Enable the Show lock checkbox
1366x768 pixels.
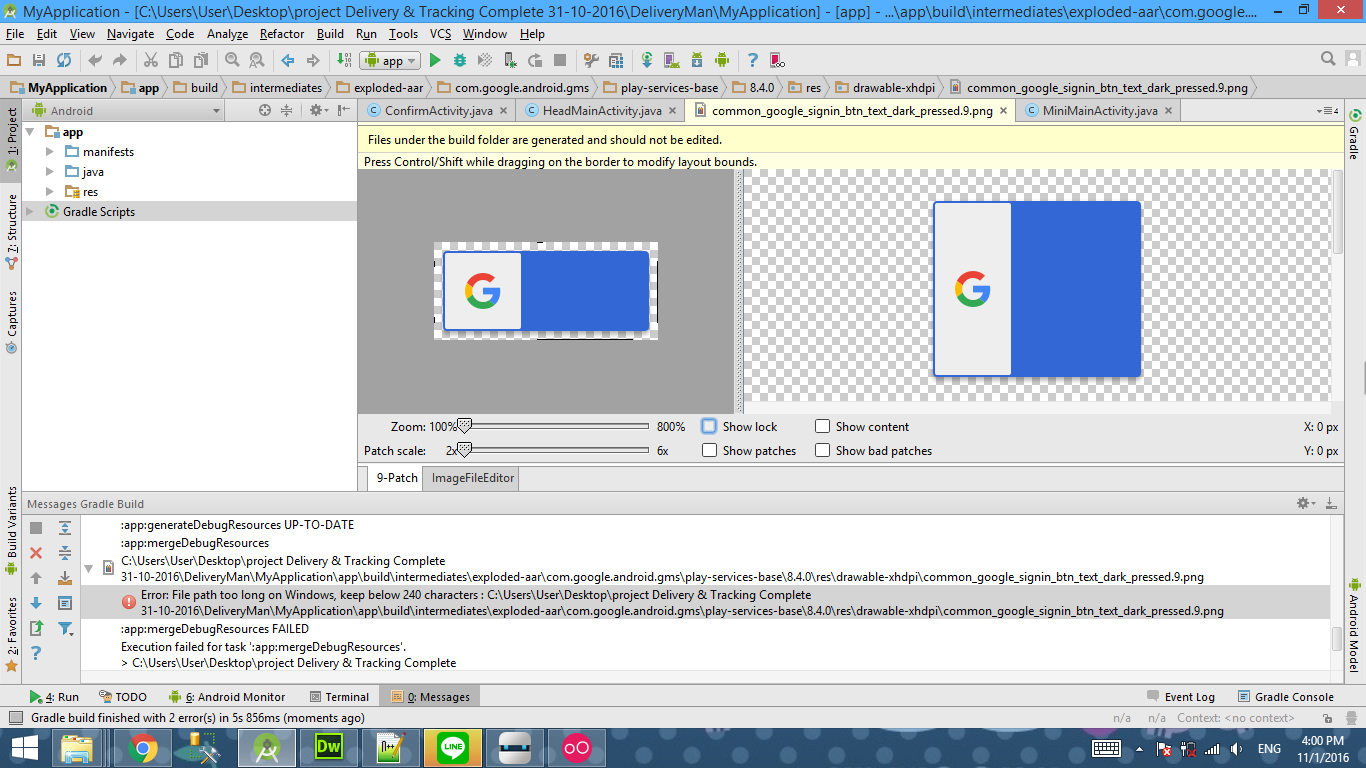(709, 426)
